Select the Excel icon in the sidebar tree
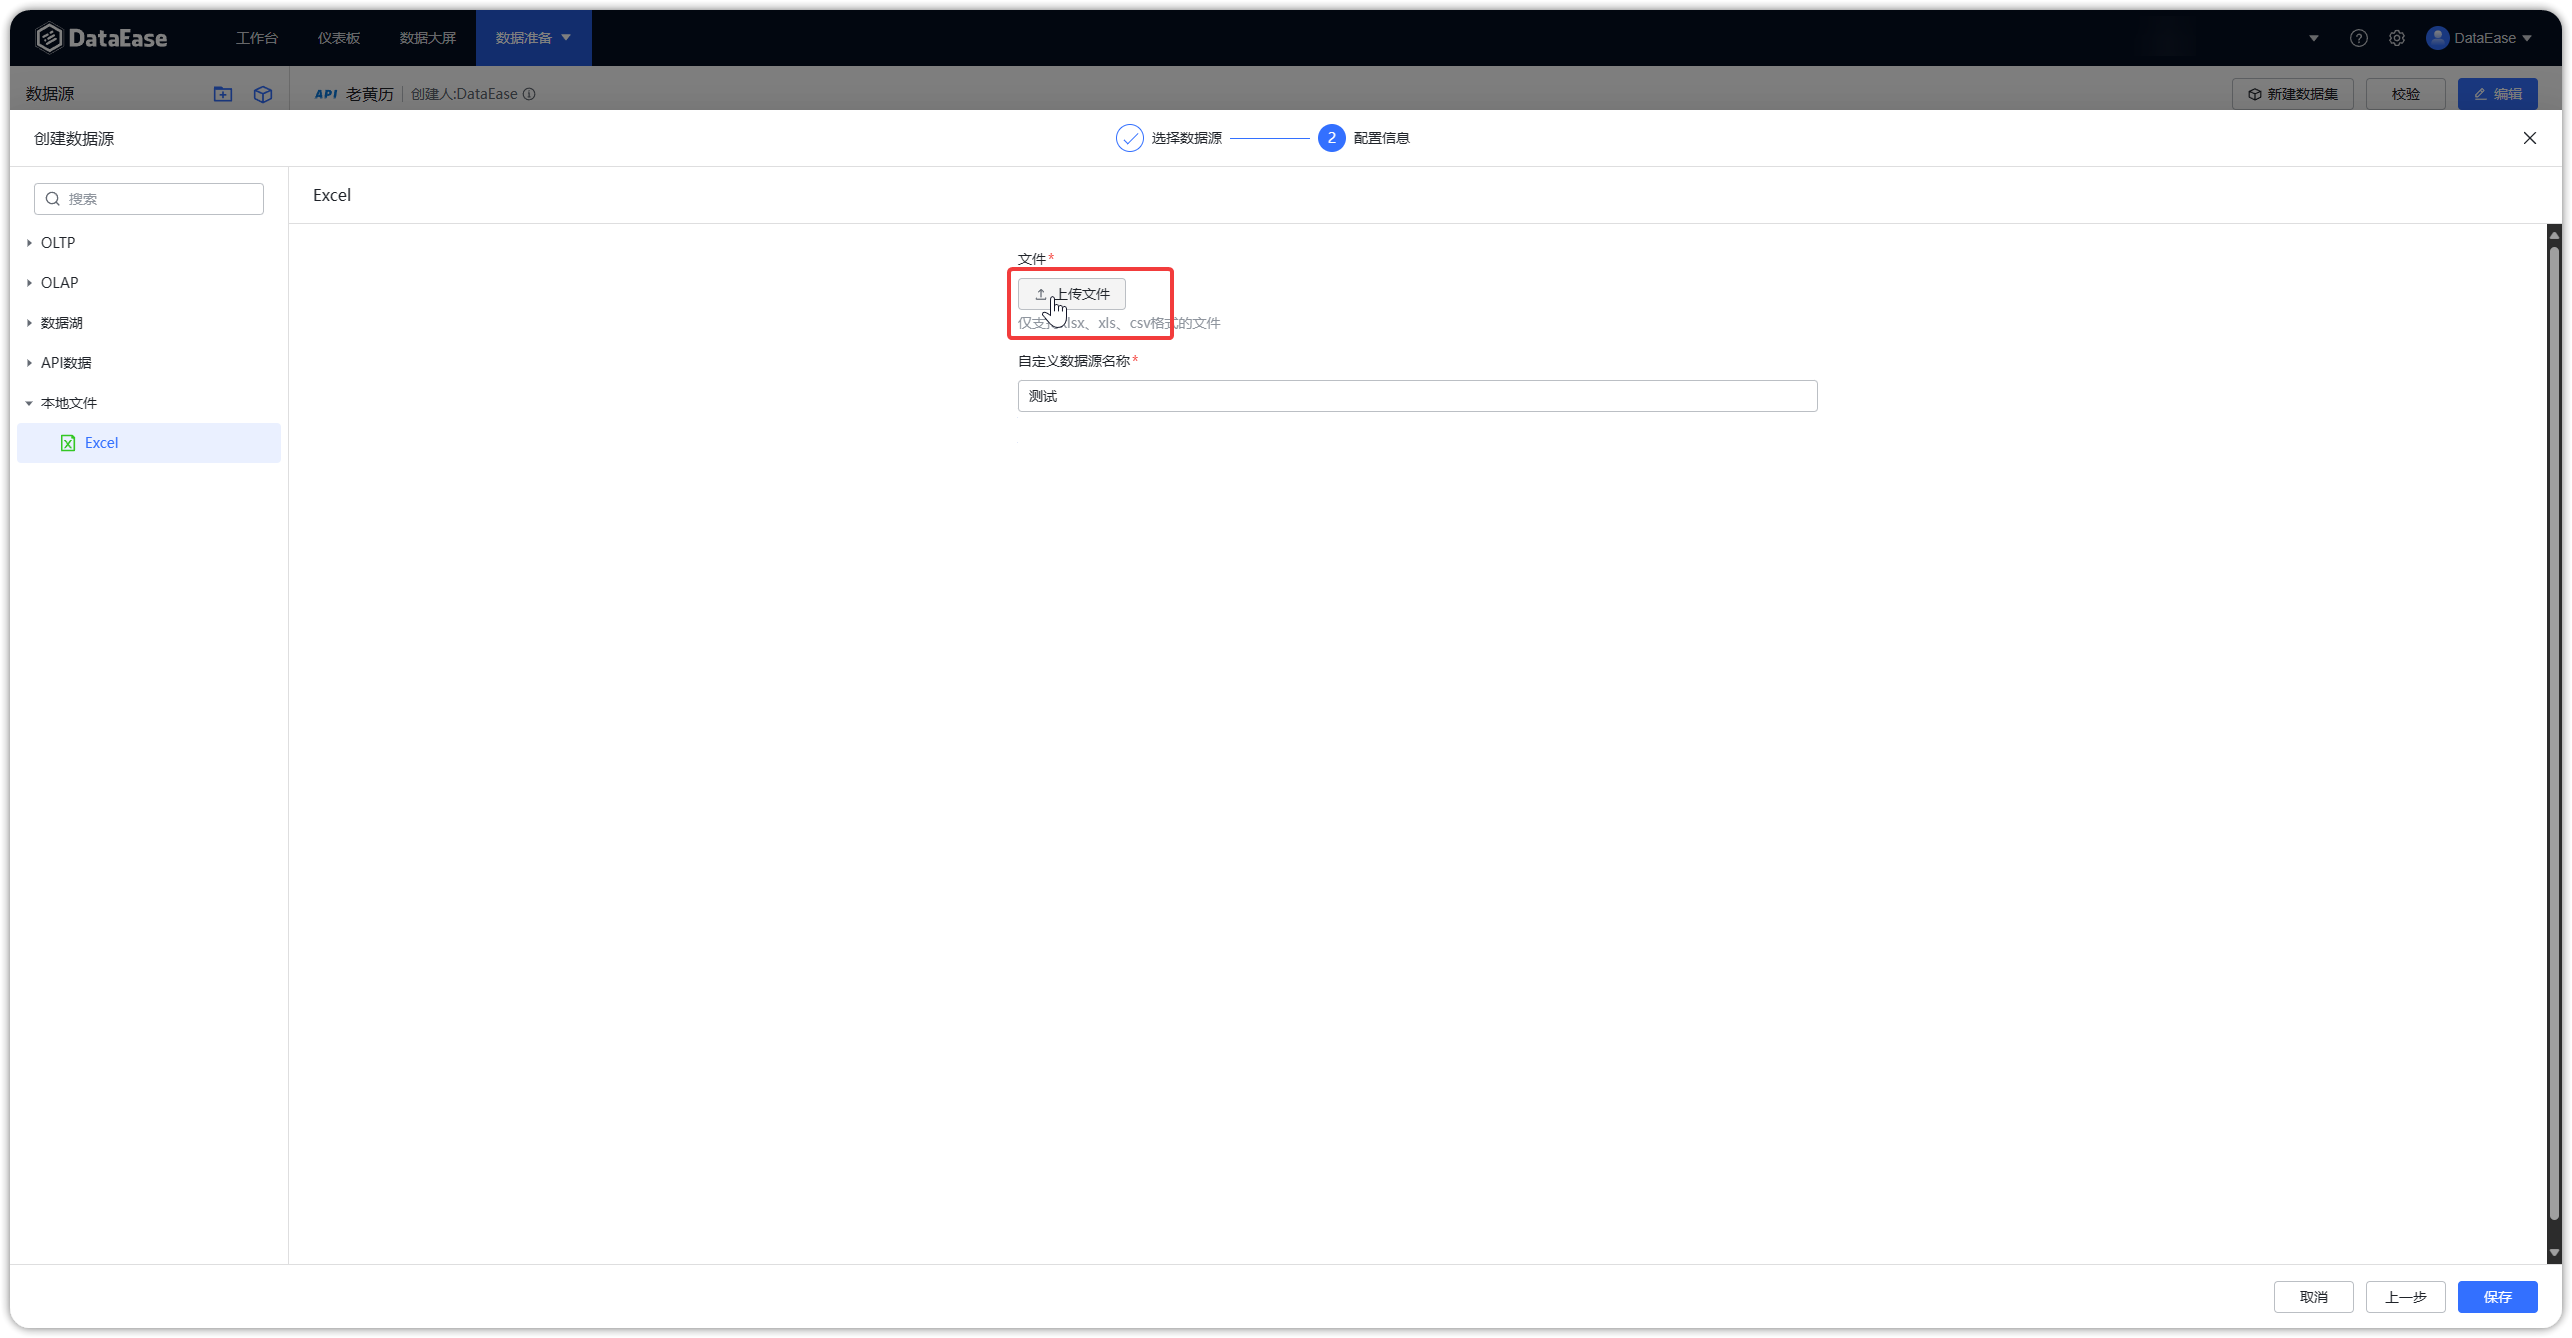 pyautogui.click(x=68, y=442)
